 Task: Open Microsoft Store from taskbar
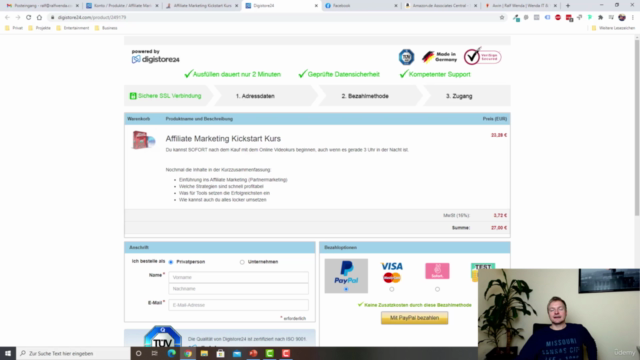pos(220,353)
